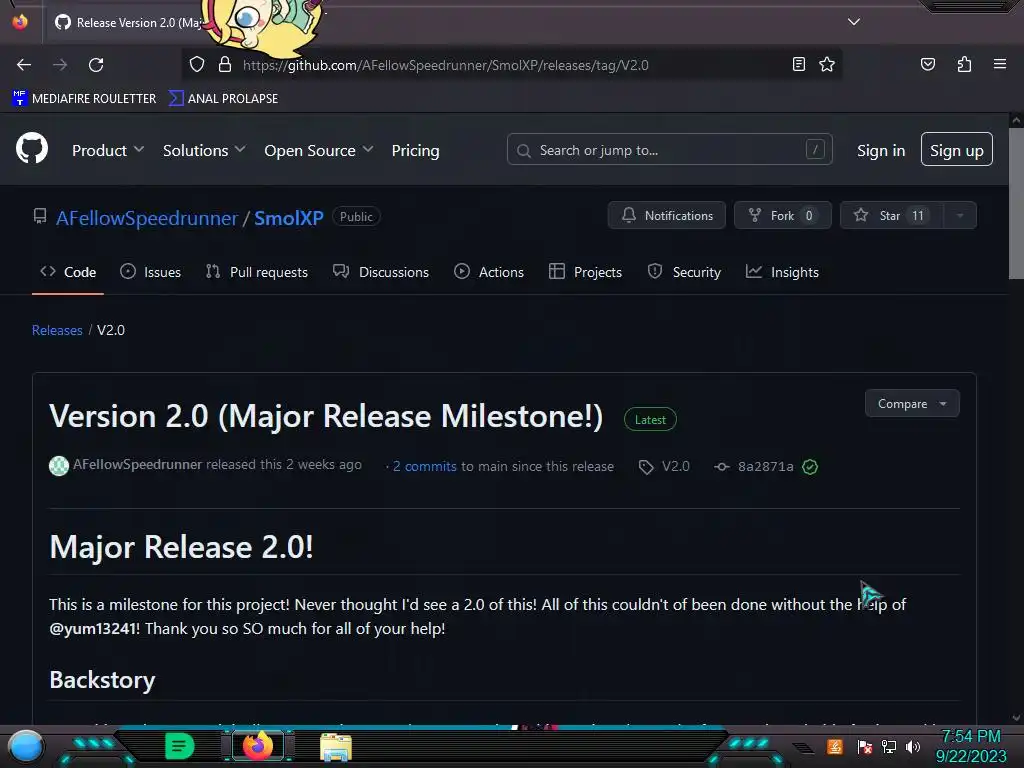Viewport: 1024px width, 768px height.
Task: Click the V2.0 tag icon
Action: click(x=646, y=467)
